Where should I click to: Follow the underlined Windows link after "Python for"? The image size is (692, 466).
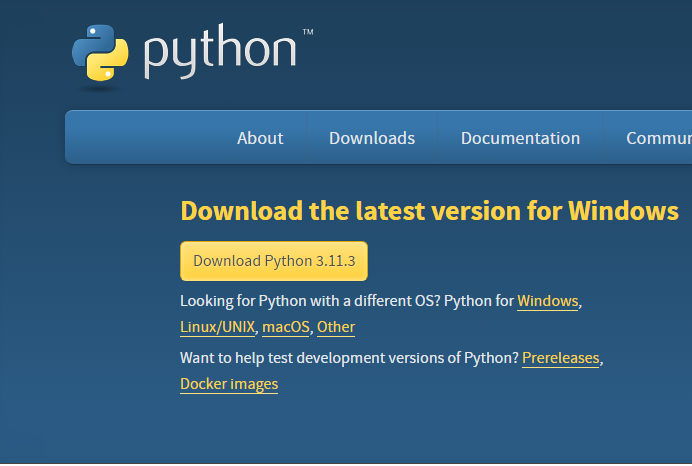(547, 301)
